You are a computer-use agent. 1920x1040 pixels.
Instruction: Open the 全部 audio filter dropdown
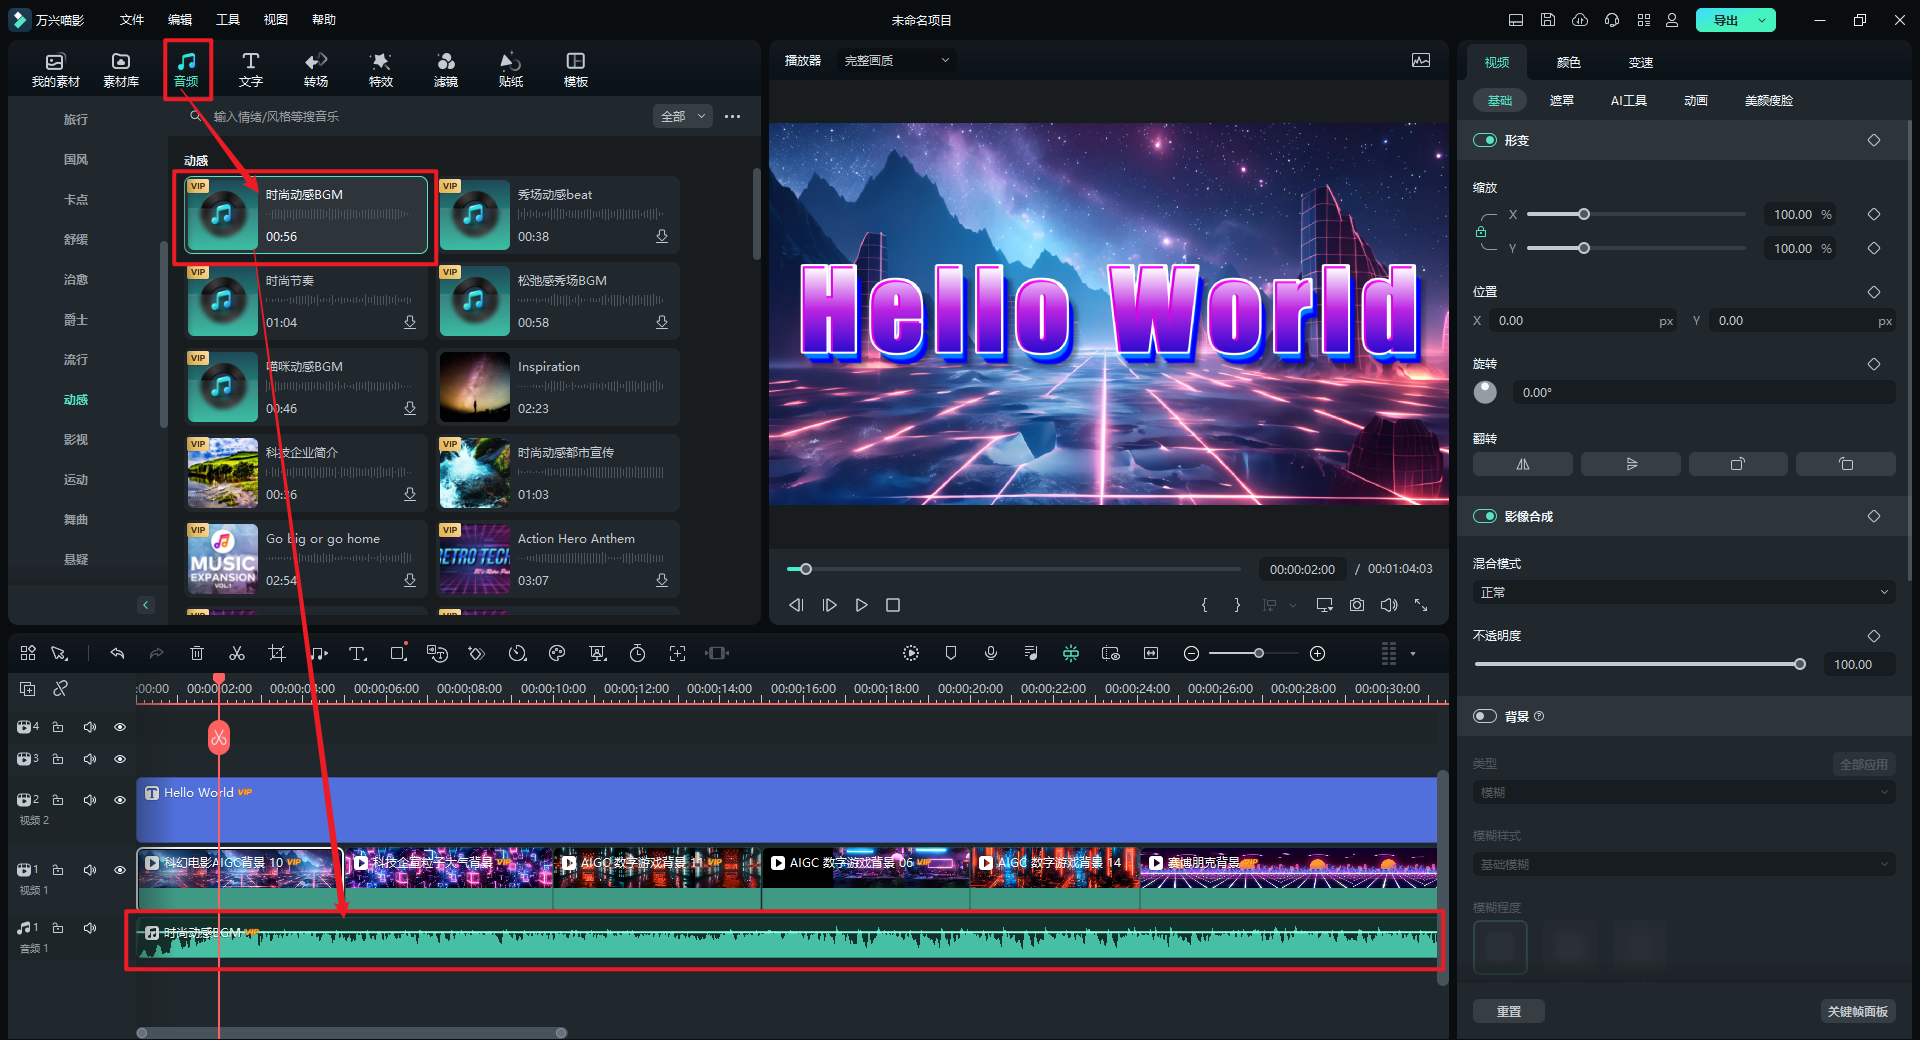pyautogui.click(x=683, y=116)
